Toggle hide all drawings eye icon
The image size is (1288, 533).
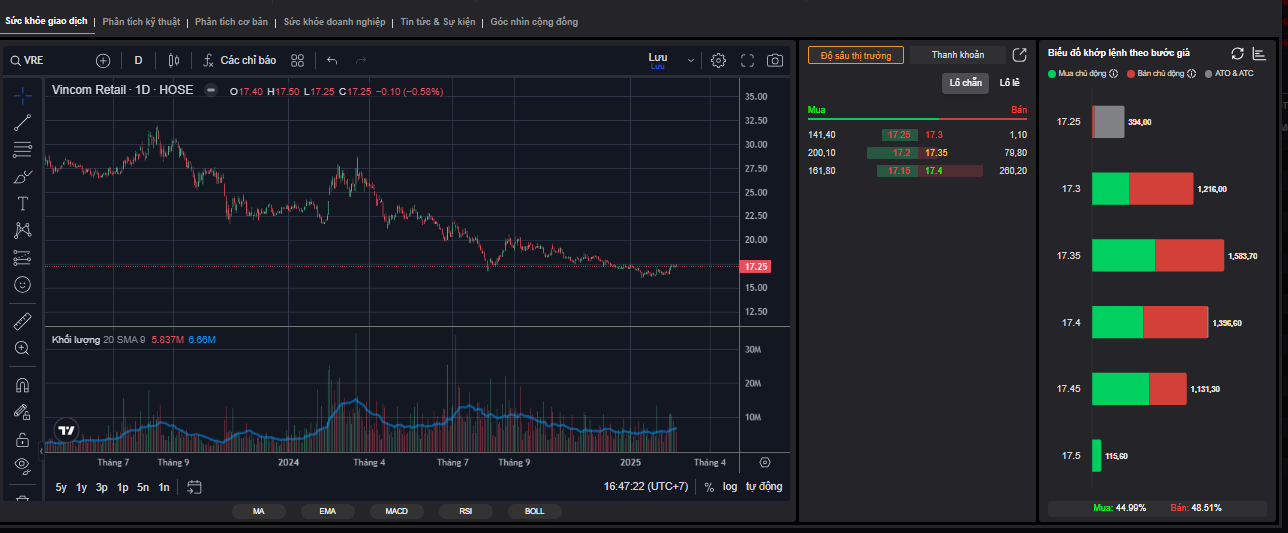tap(23, 465)
